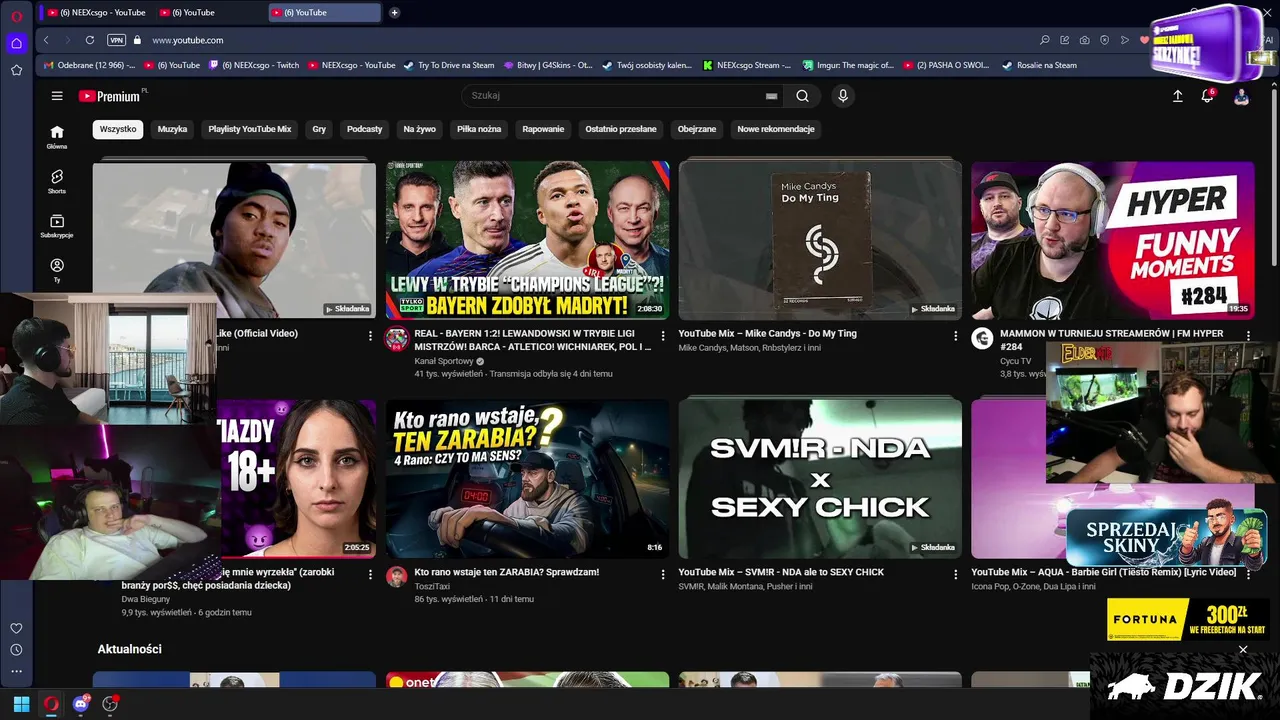Open Subskrypcje from the sidebar

point(57,226)
